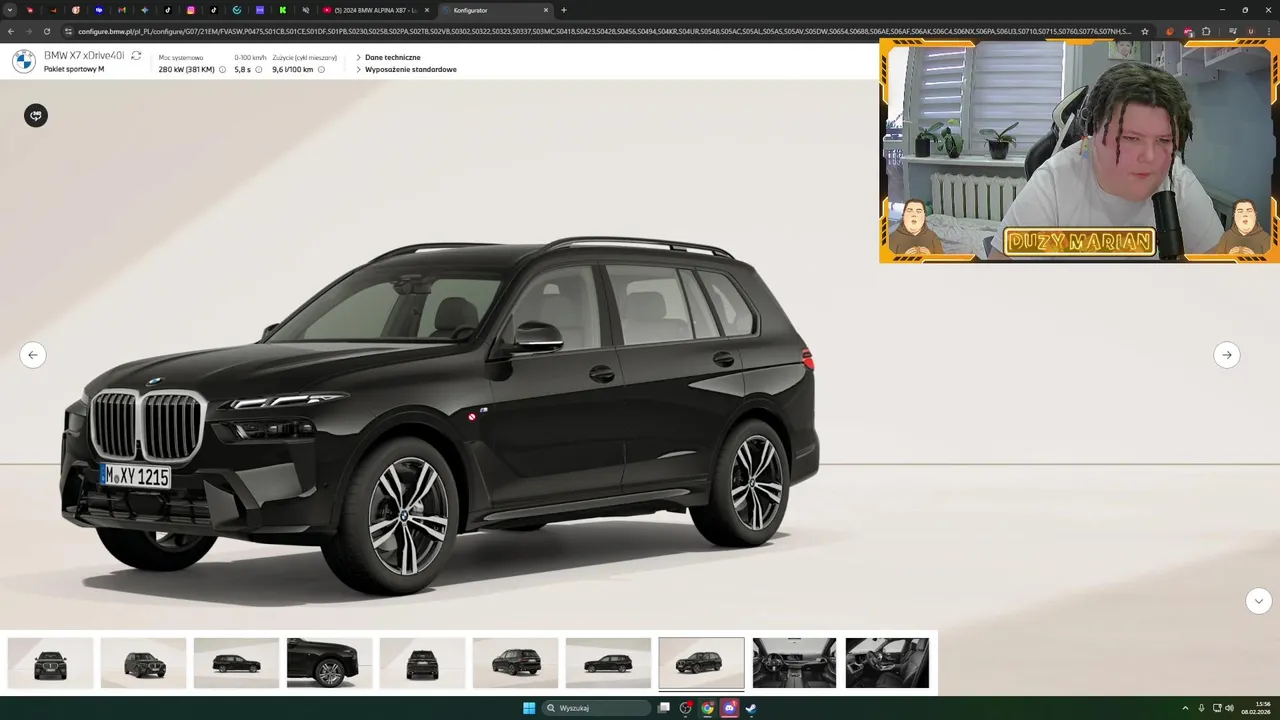The image size is (1280, 720).
Task: Open the tab search dropdown
Action: (10, 10)
